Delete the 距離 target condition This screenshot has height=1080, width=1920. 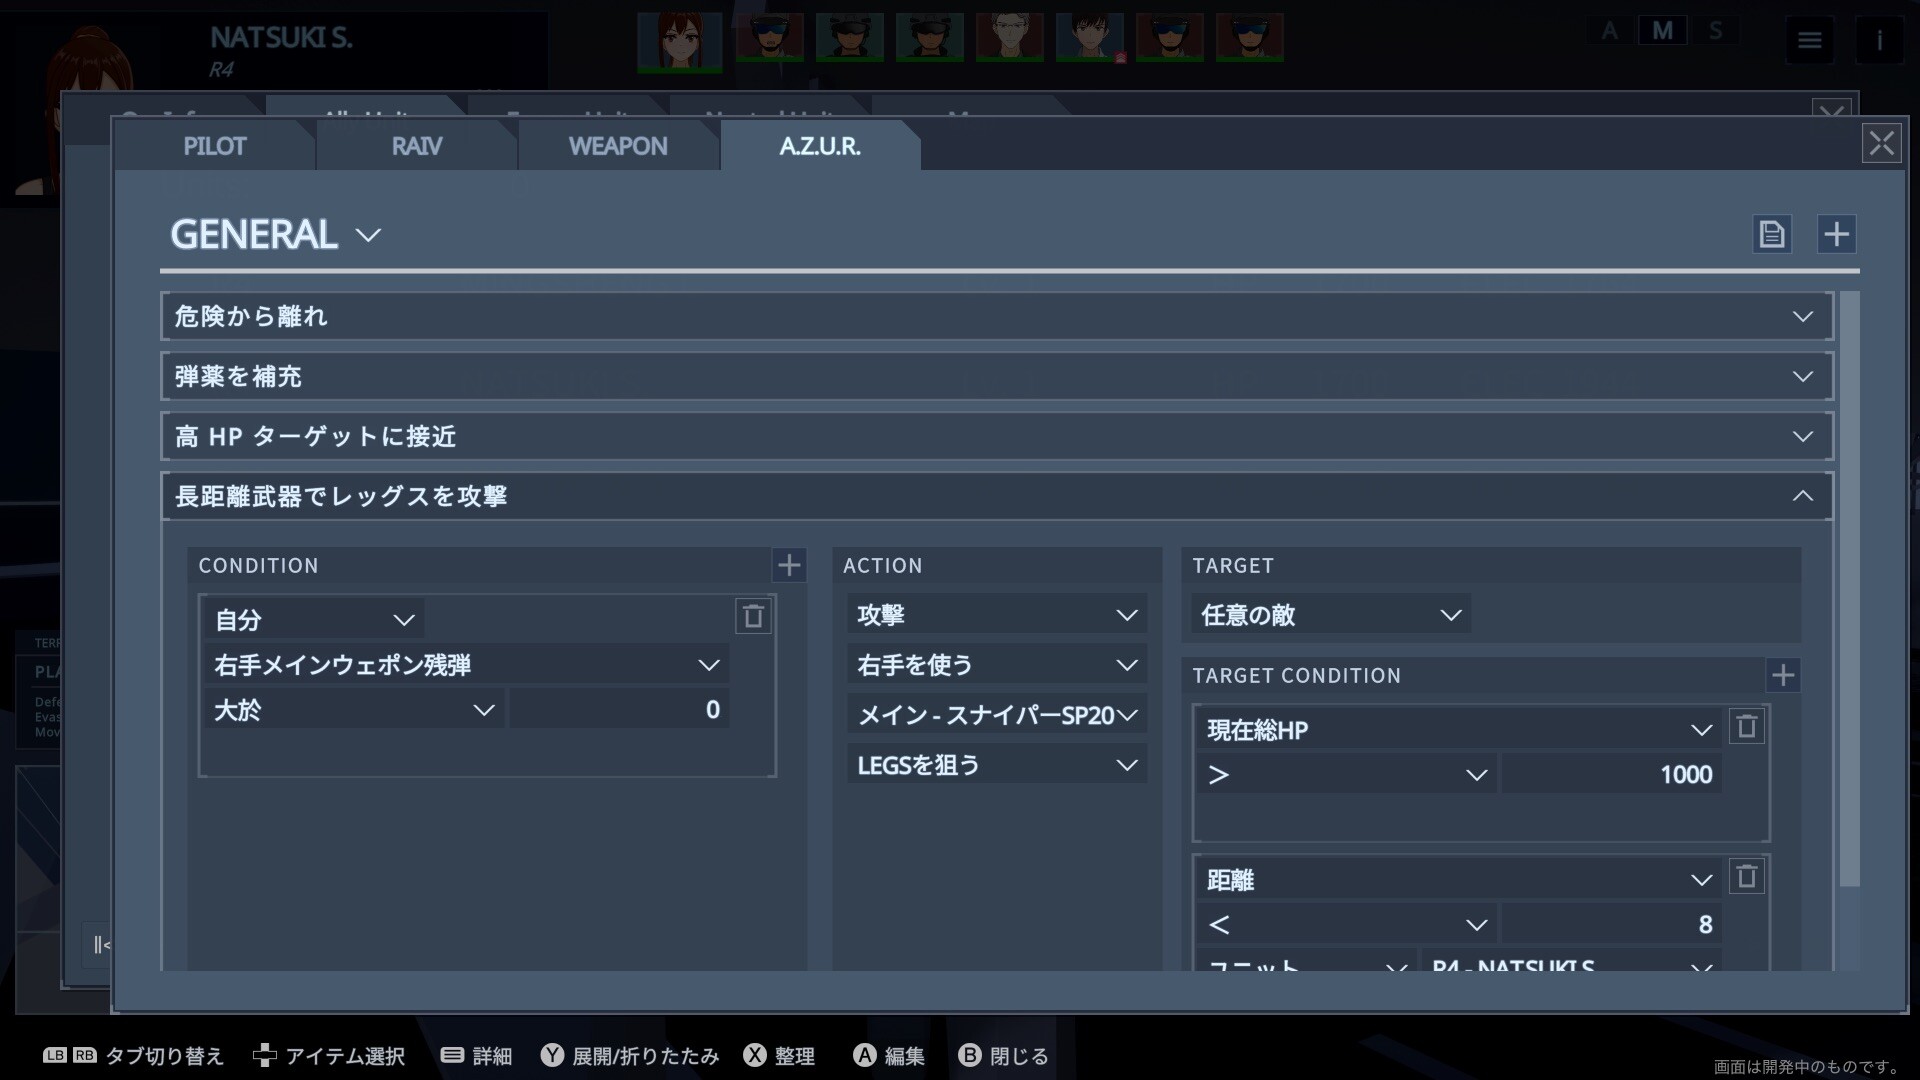coord(1746,877)
